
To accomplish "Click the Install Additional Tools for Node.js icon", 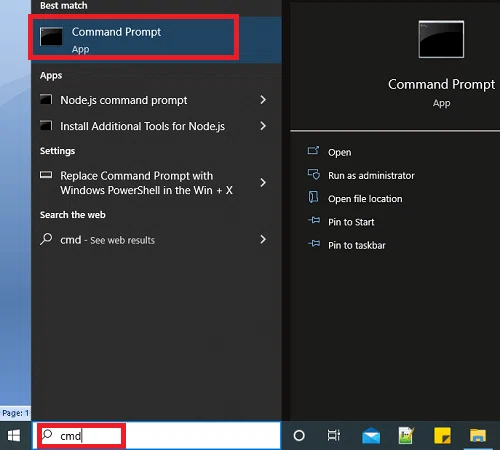I will click(x=46, y=125).
